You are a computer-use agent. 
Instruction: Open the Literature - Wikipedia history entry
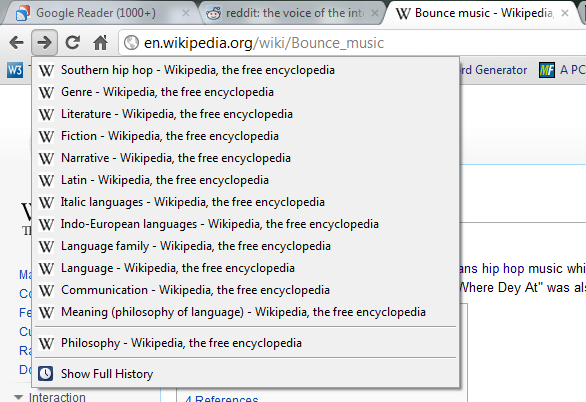coord(246,114)
